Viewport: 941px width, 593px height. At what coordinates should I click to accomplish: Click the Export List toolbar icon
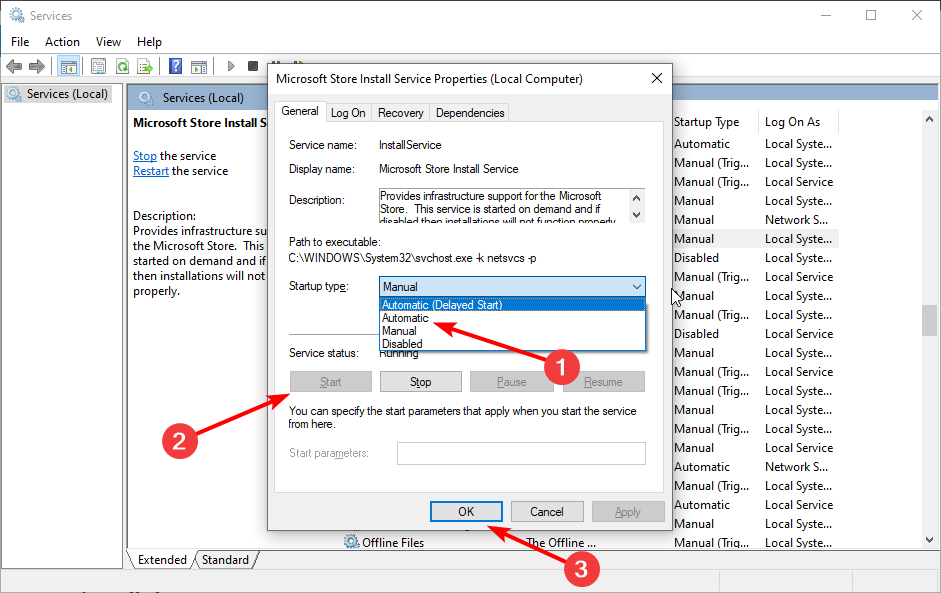tap(145, 66)
